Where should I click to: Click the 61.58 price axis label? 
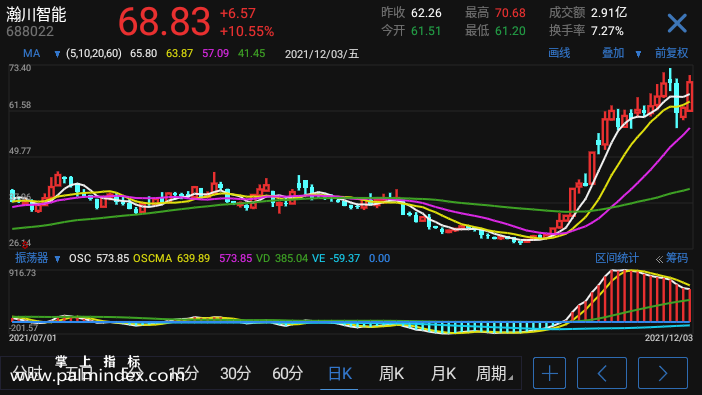pos(20,105)
